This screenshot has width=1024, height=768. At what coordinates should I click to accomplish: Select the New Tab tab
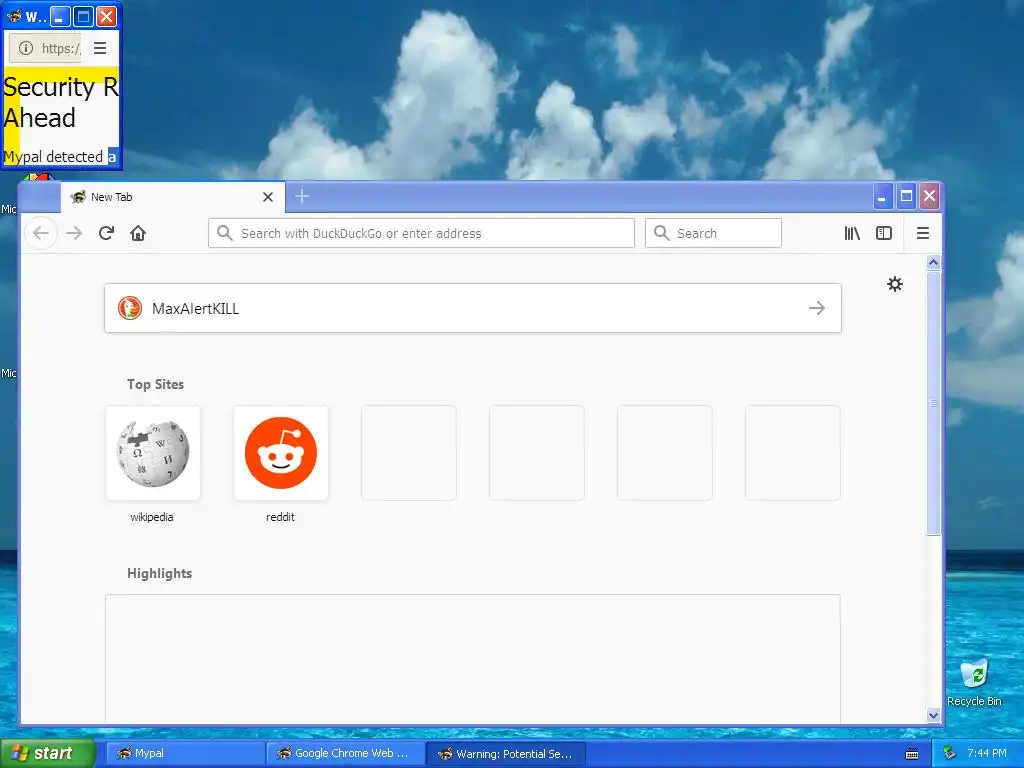173,197
